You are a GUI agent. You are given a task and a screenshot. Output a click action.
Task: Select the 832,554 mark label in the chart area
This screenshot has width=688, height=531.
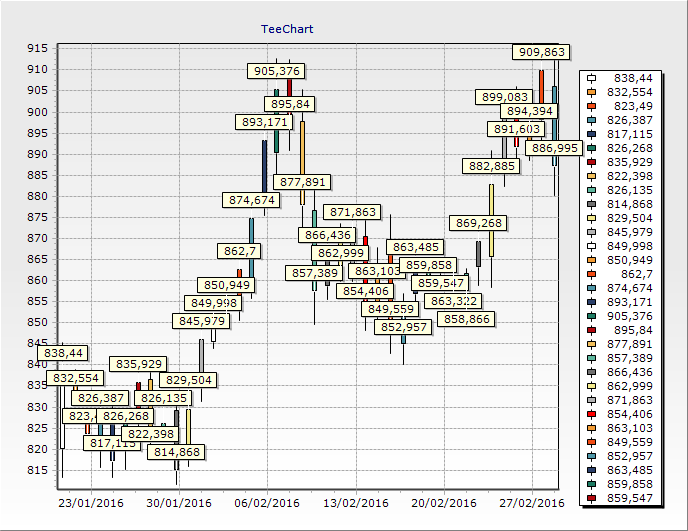click(75, 378)
